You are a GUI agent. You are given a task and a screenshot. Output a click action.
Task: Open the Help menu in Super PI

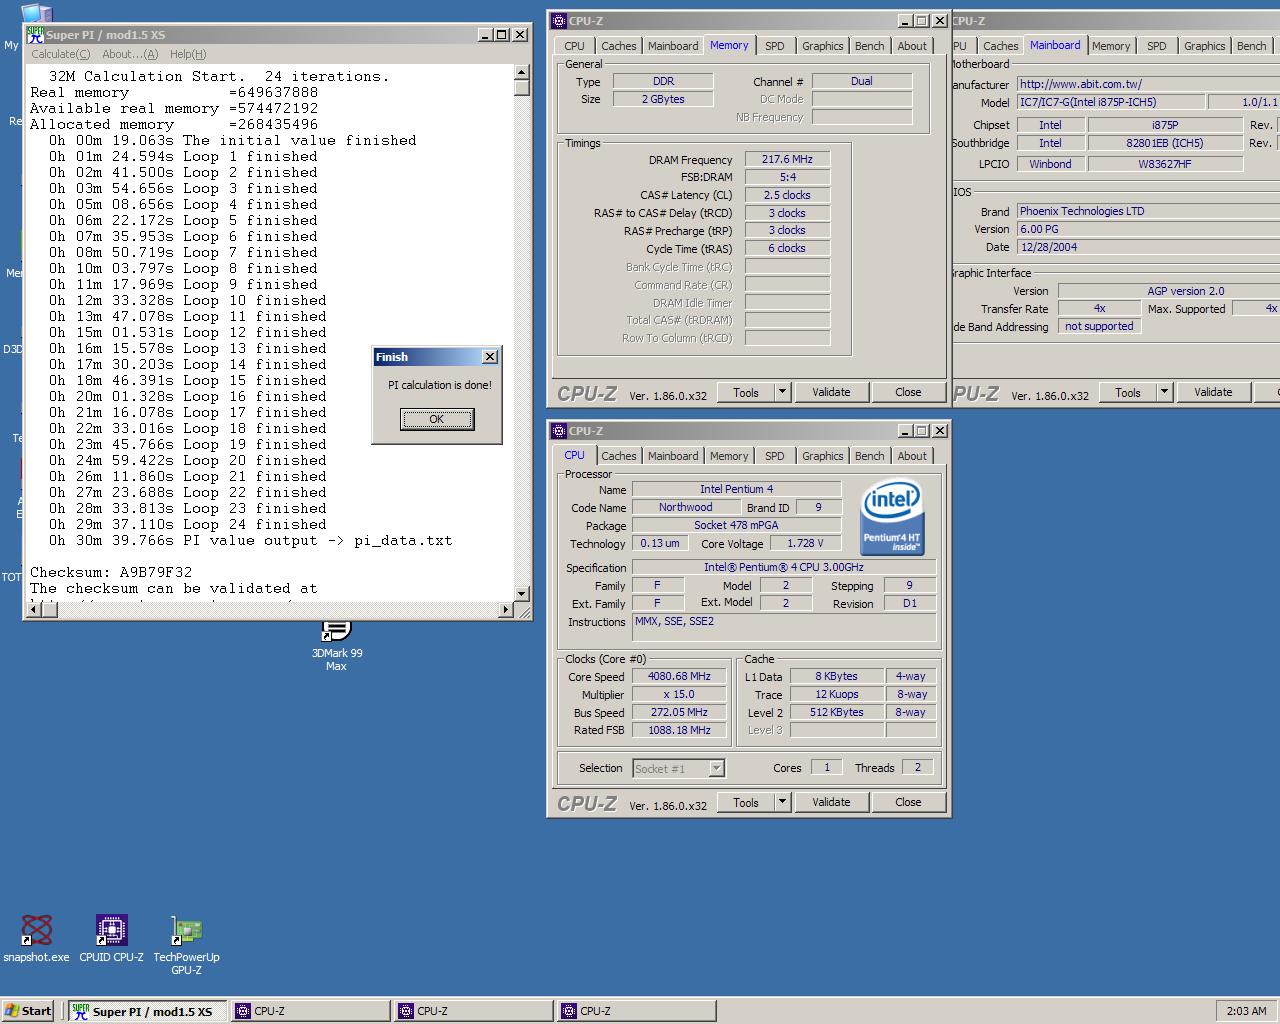(188, 54)
